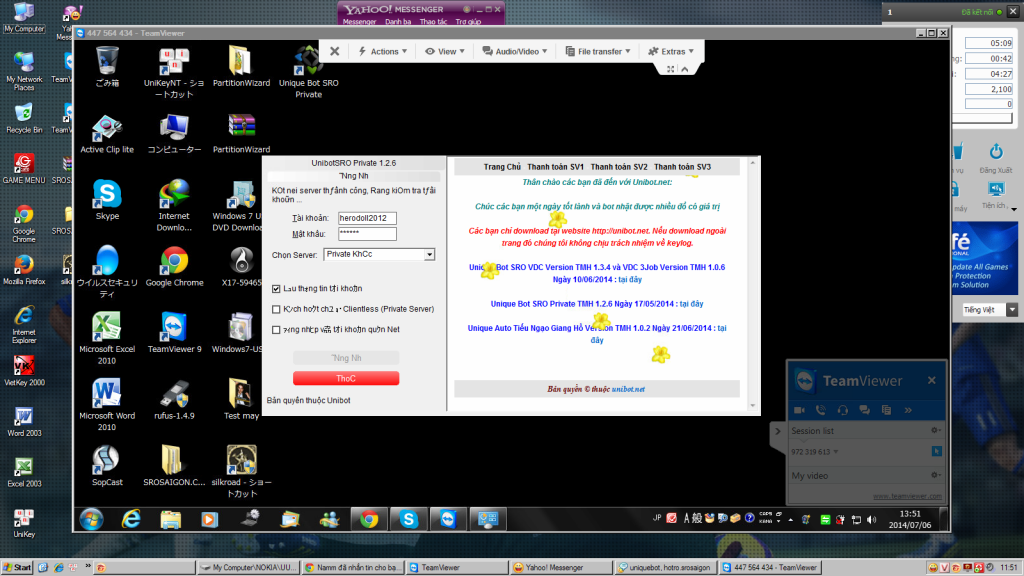
Task: Select the PartitionWizard folder icon
Action: click(x=241, y=65)
